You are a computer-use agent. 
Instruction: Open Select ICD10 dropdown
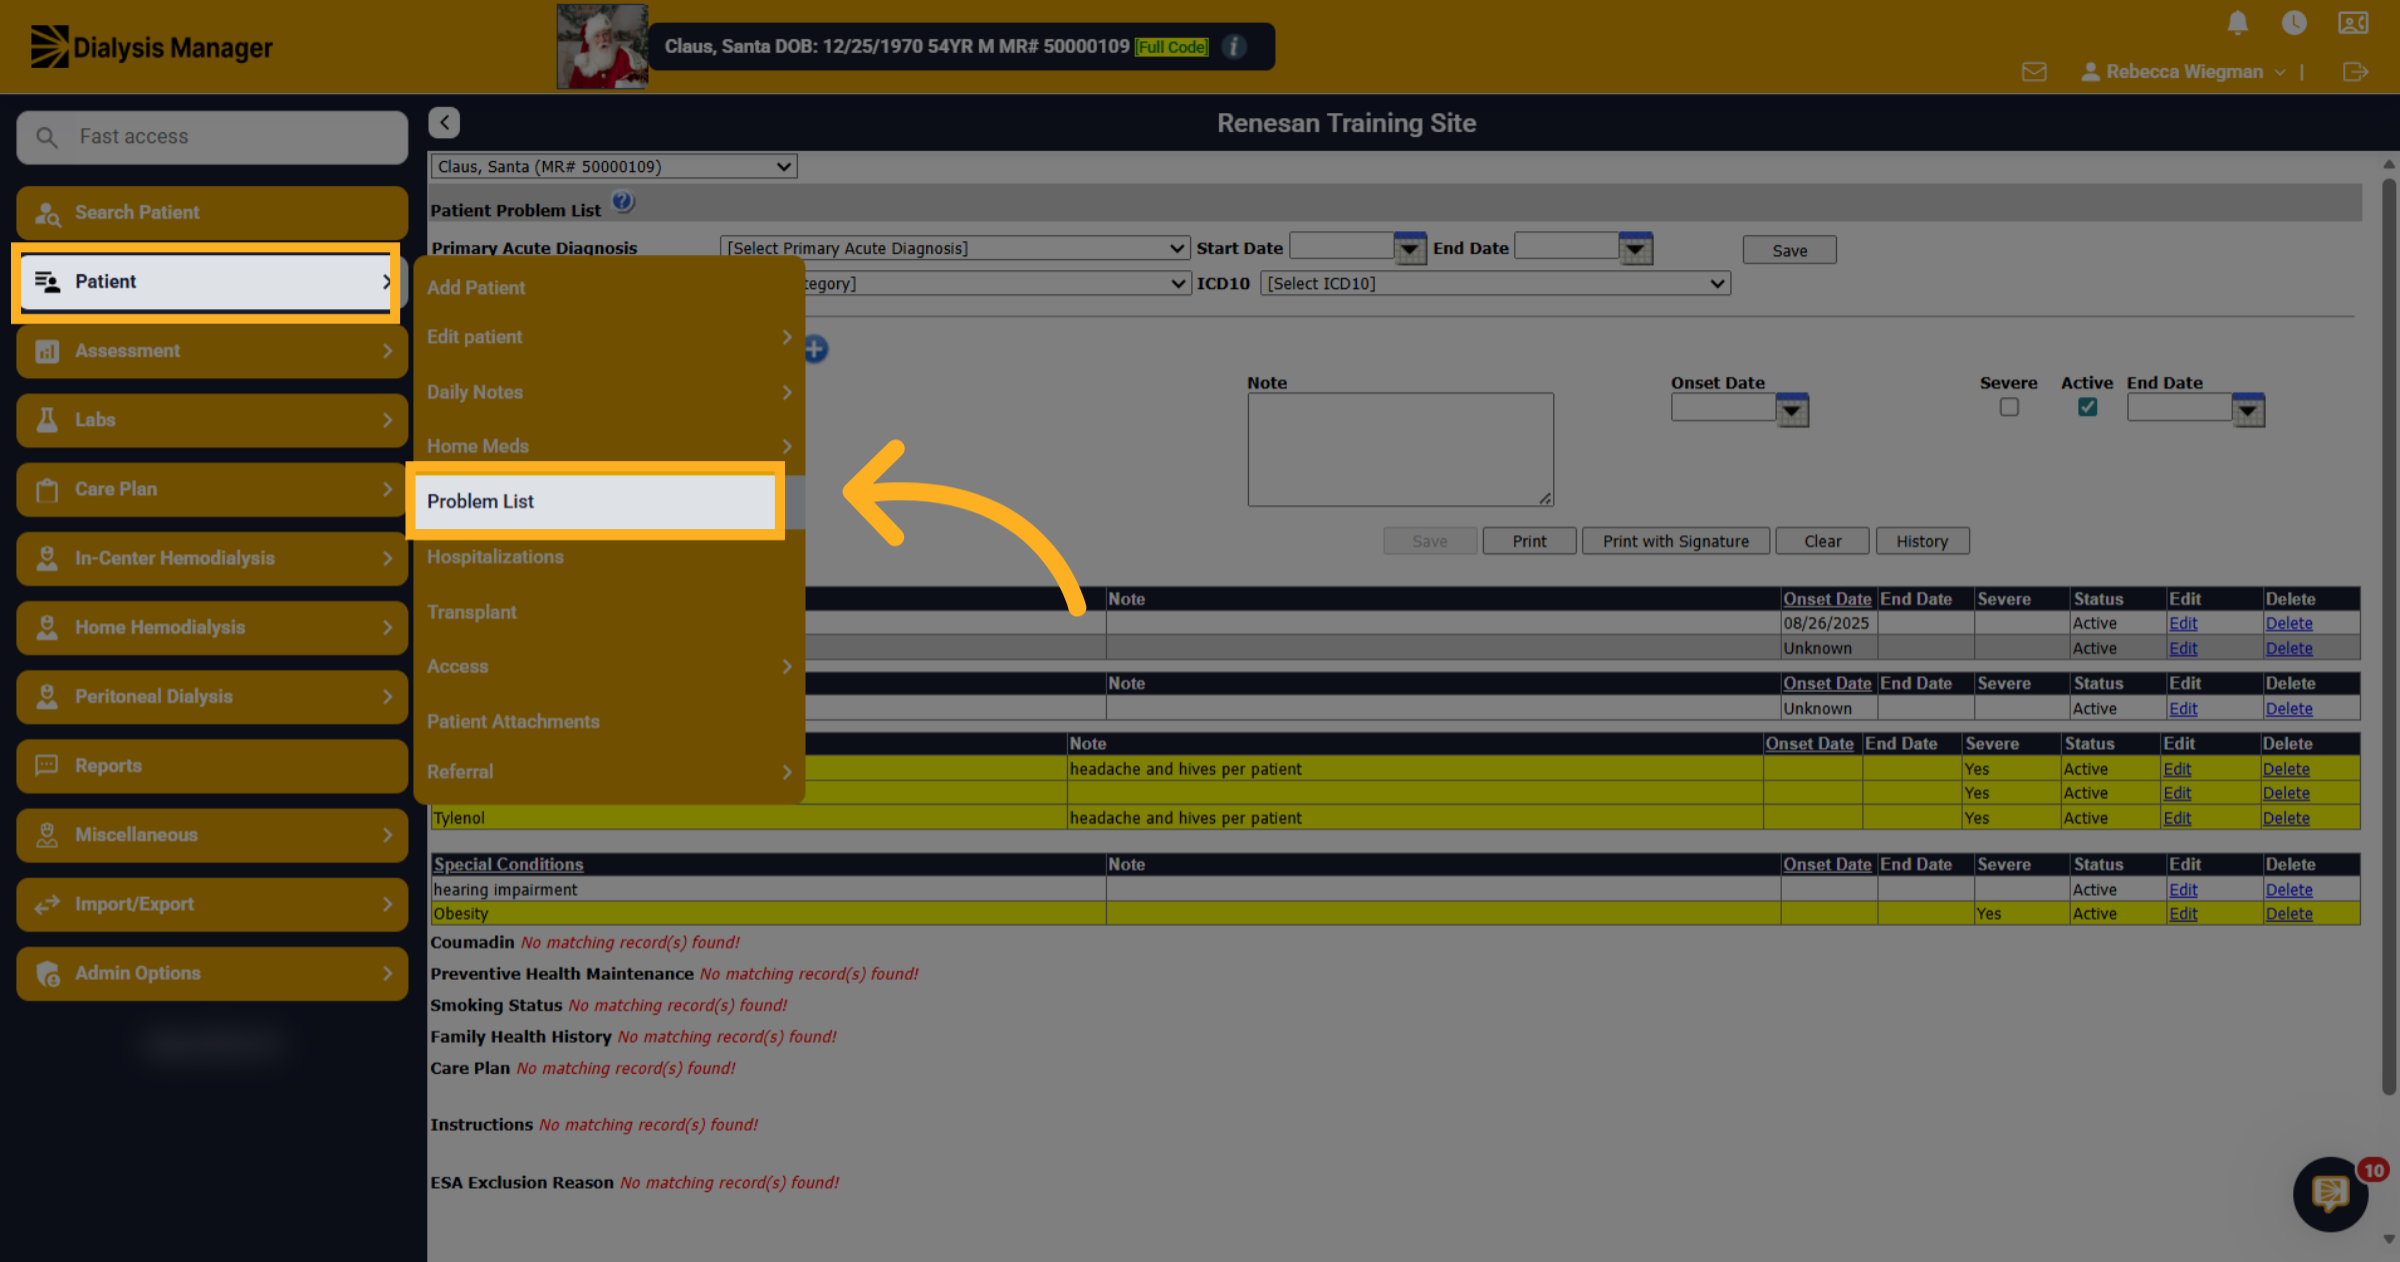(x=1495, y=283)
